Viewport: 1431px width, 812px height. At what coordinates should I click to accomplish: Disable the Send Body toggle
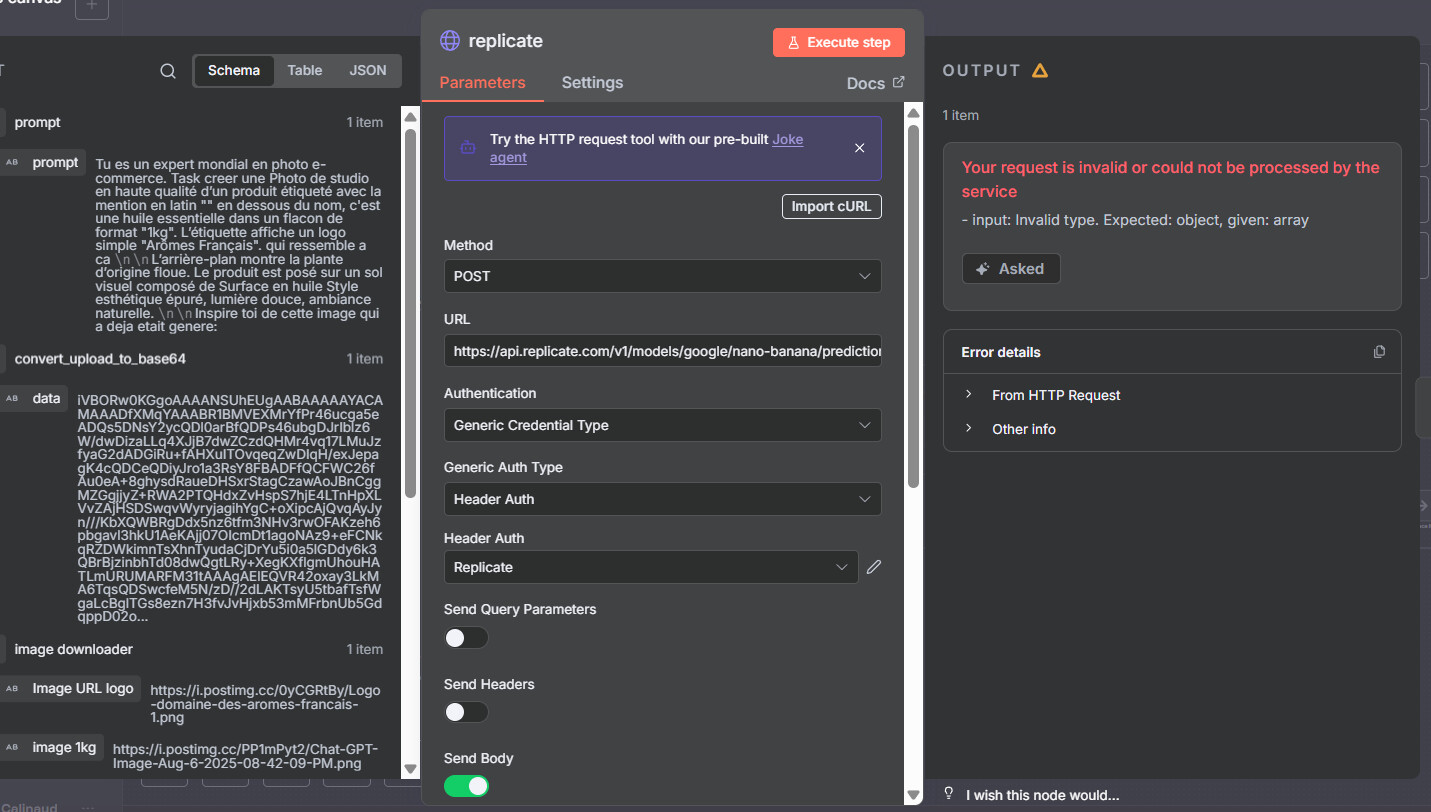[x=466, y=786]
